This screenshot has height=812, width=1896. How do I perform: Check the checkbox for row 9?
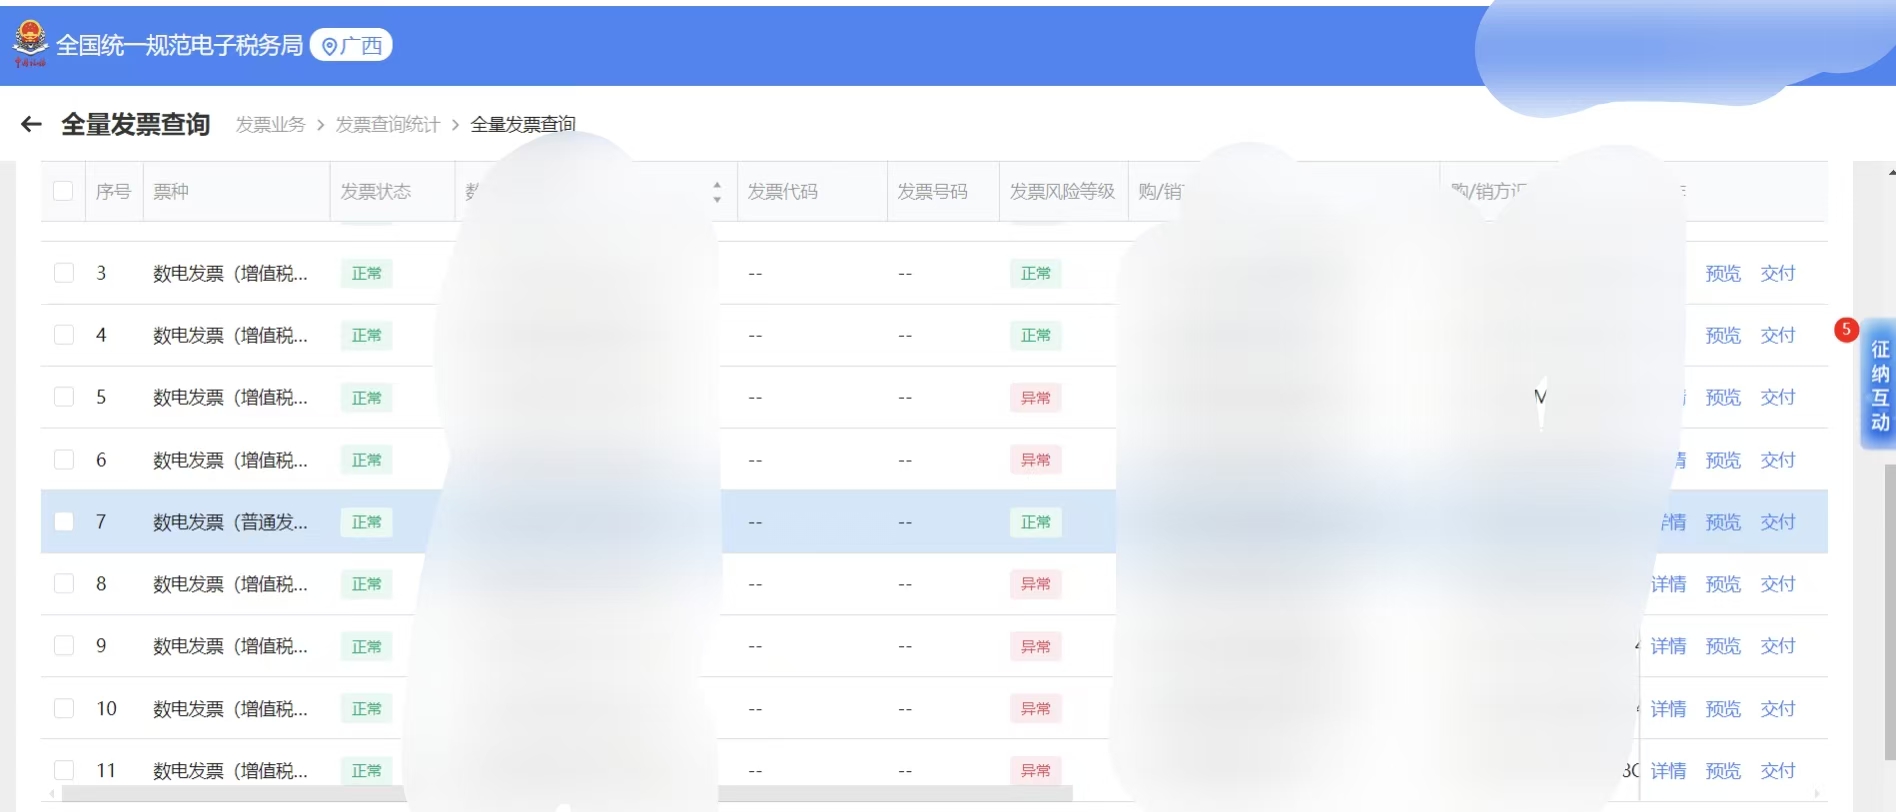pyautogui.click(x=64, y=646)
